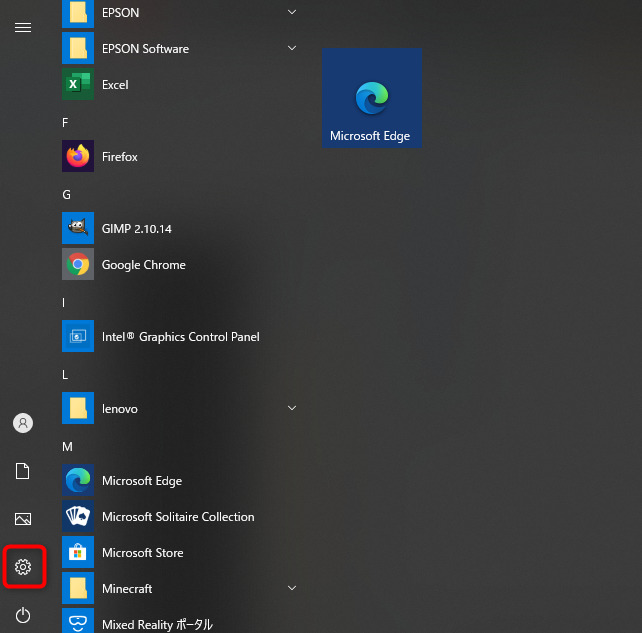Click the Excel label text
The width and height of the screenshot is (642, 633).
[x=115, y=85]
